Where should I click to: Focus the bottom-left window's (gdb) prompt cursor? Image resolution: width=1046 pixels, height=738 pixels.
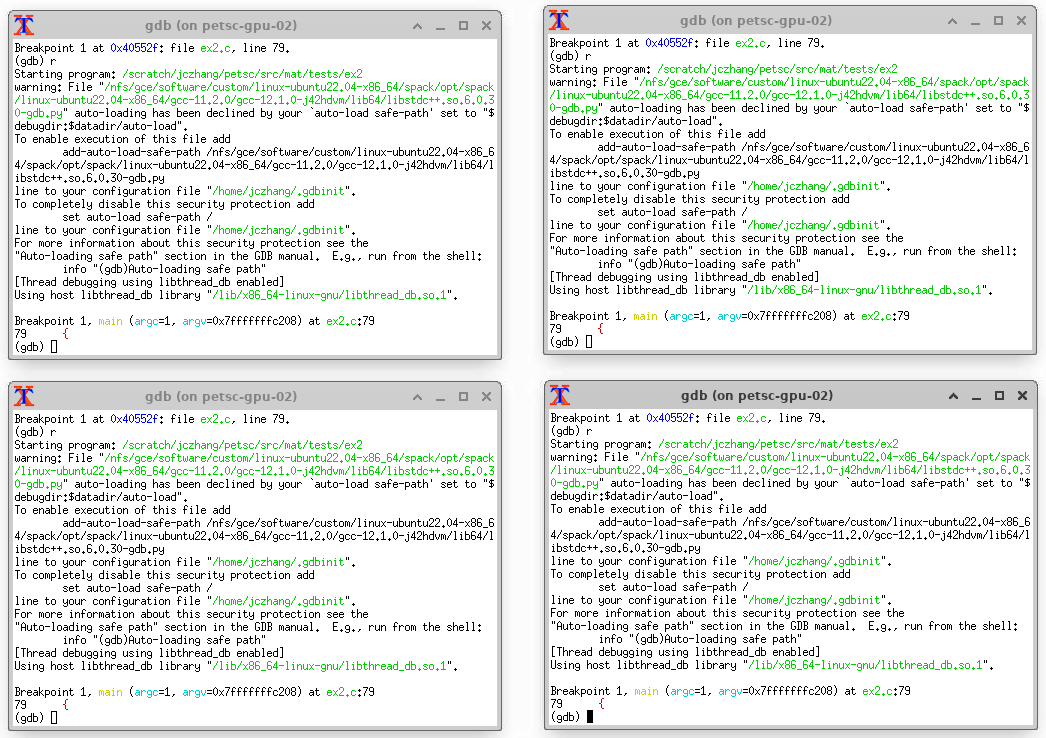[54, 718]
